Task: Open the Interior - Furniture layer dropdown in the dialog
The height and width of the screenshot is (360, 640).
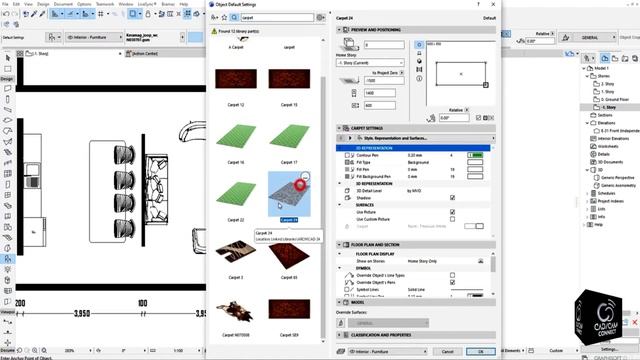Action: coord(388,351)
